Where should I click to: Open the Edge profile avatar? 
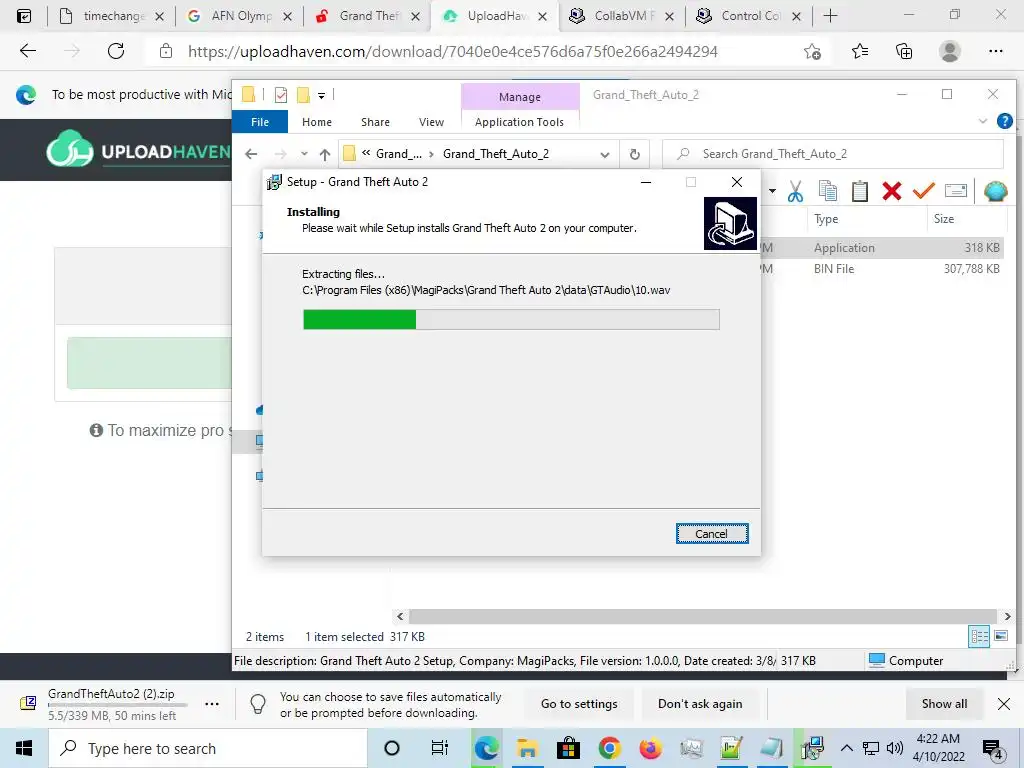[x=949, y=52]
